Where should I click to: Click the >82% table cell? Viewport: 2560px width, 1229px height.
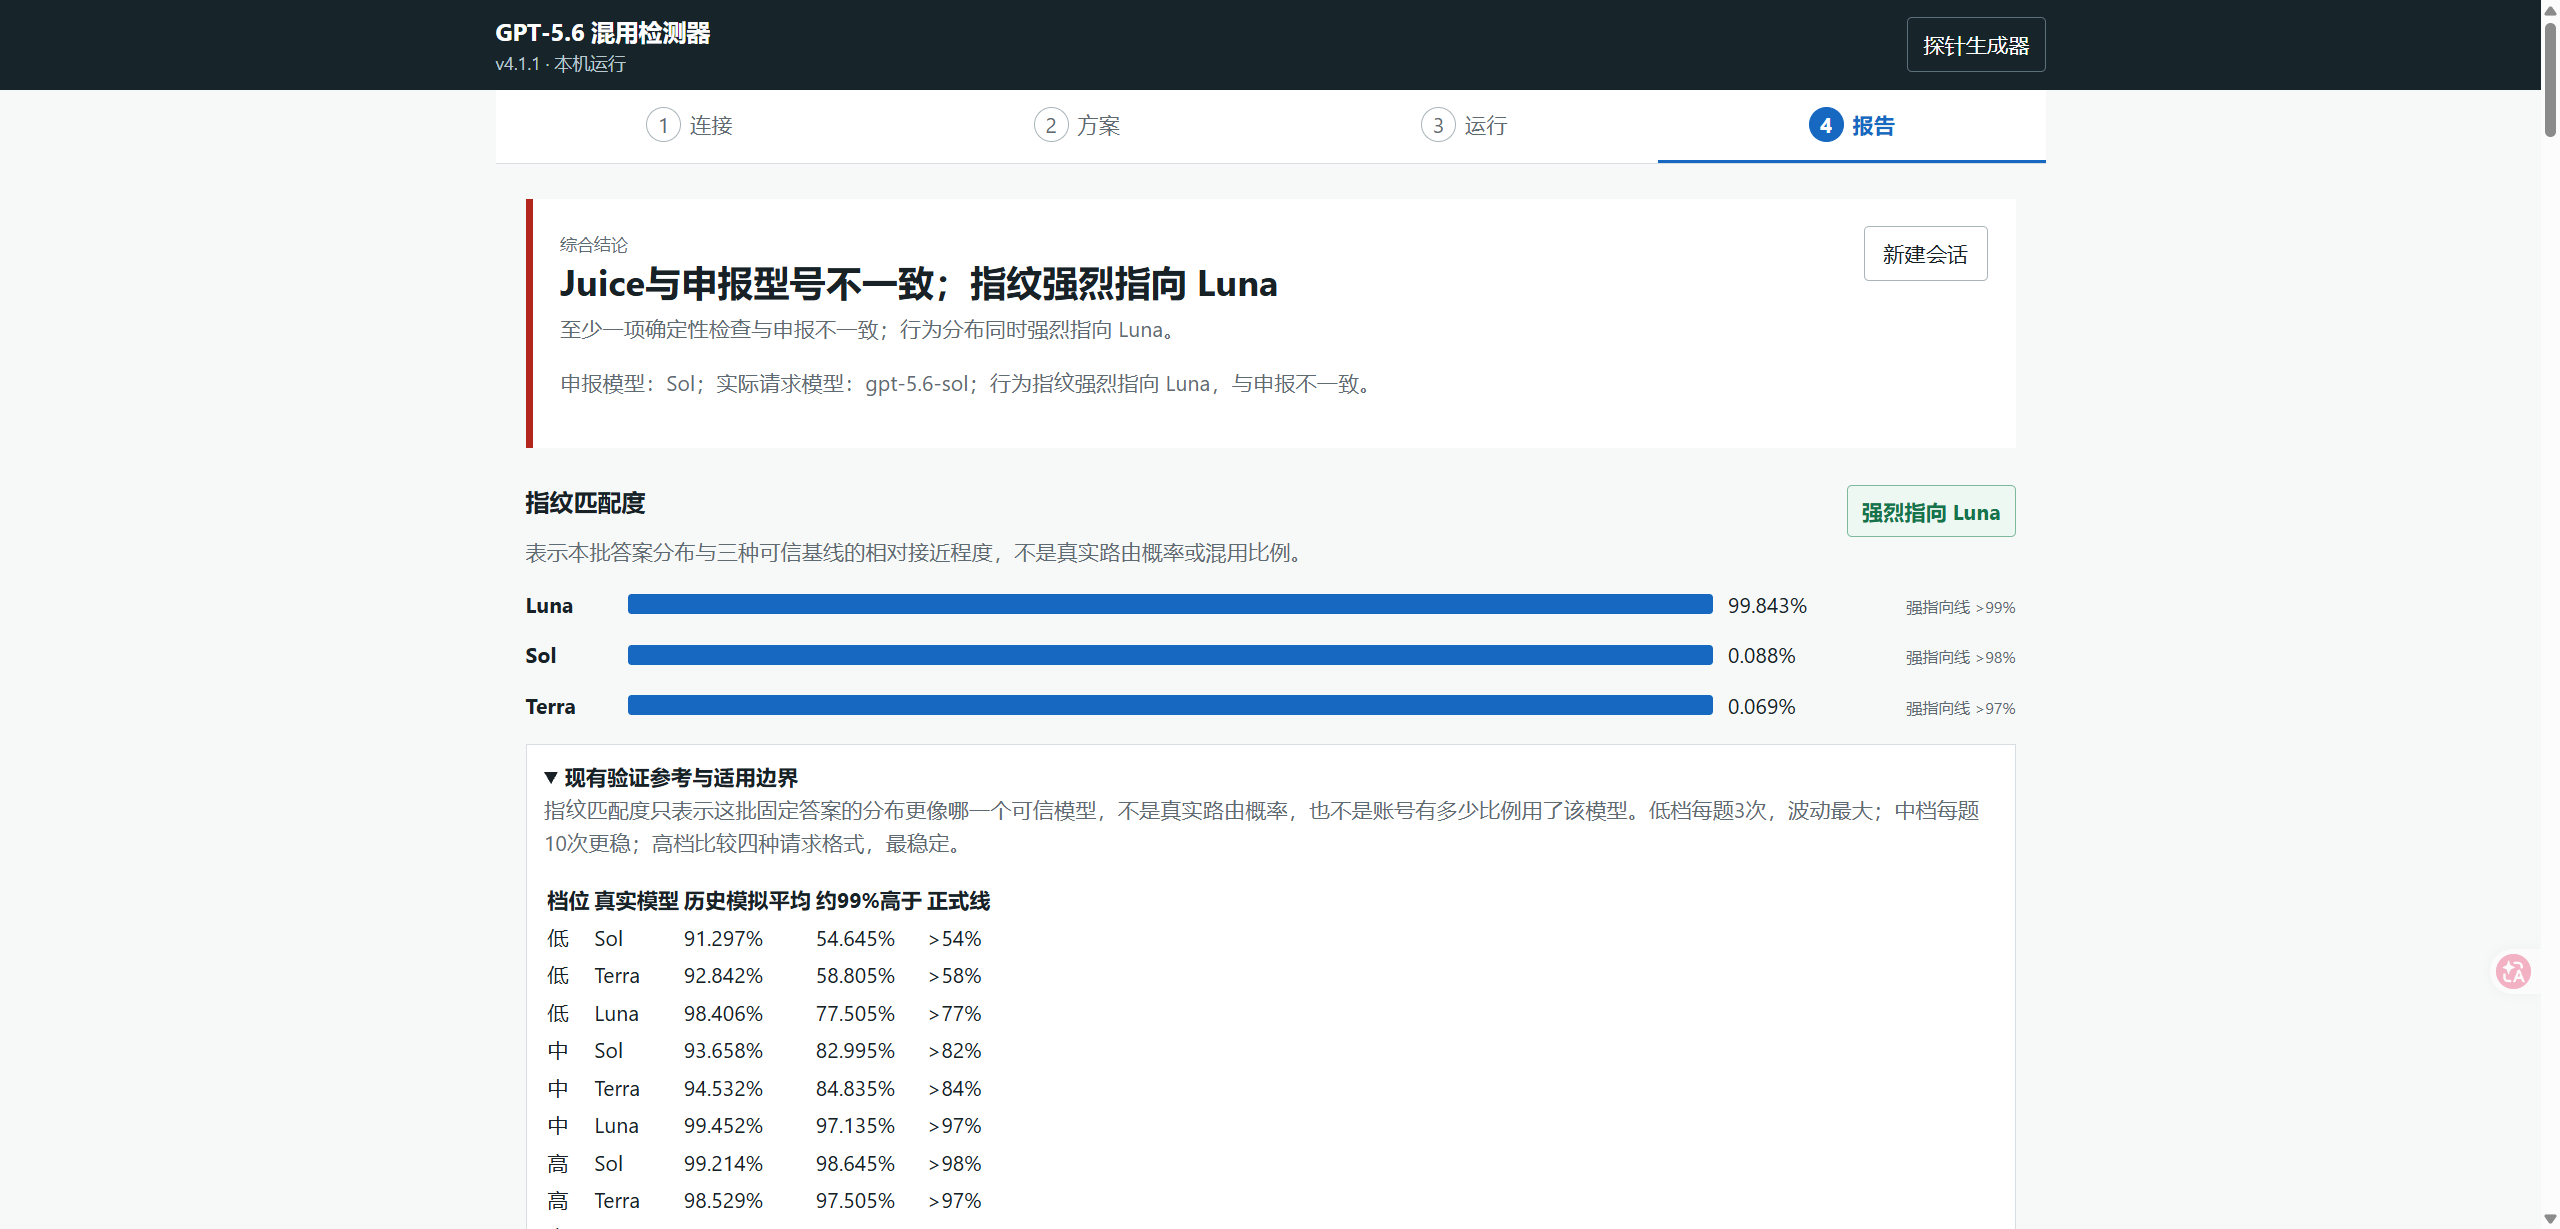click(x=955, y=1051)
